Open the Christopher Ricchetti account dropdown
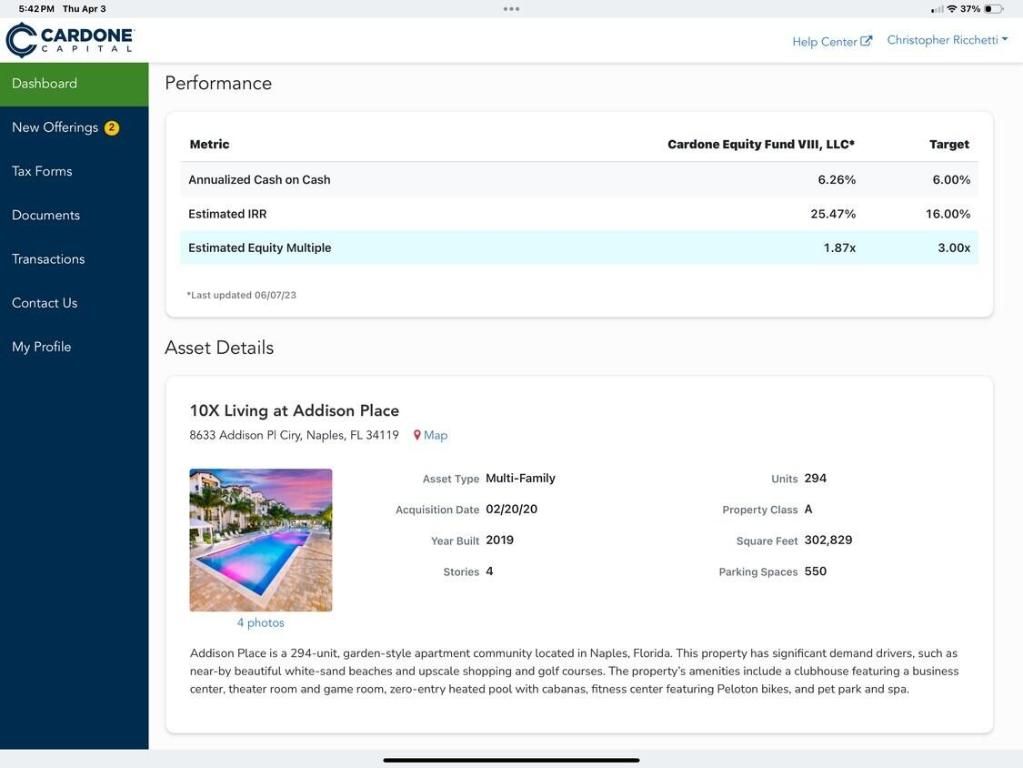 pos(945,40)
